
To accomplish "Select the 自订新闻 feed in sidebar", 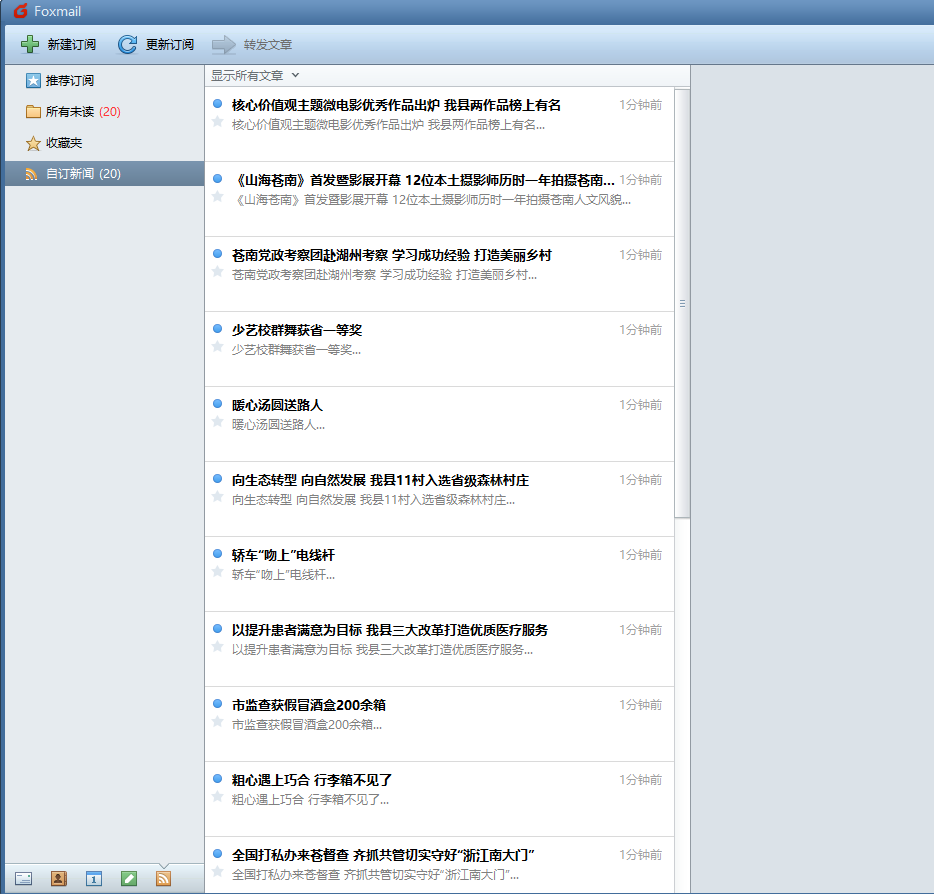I will 105,173.
